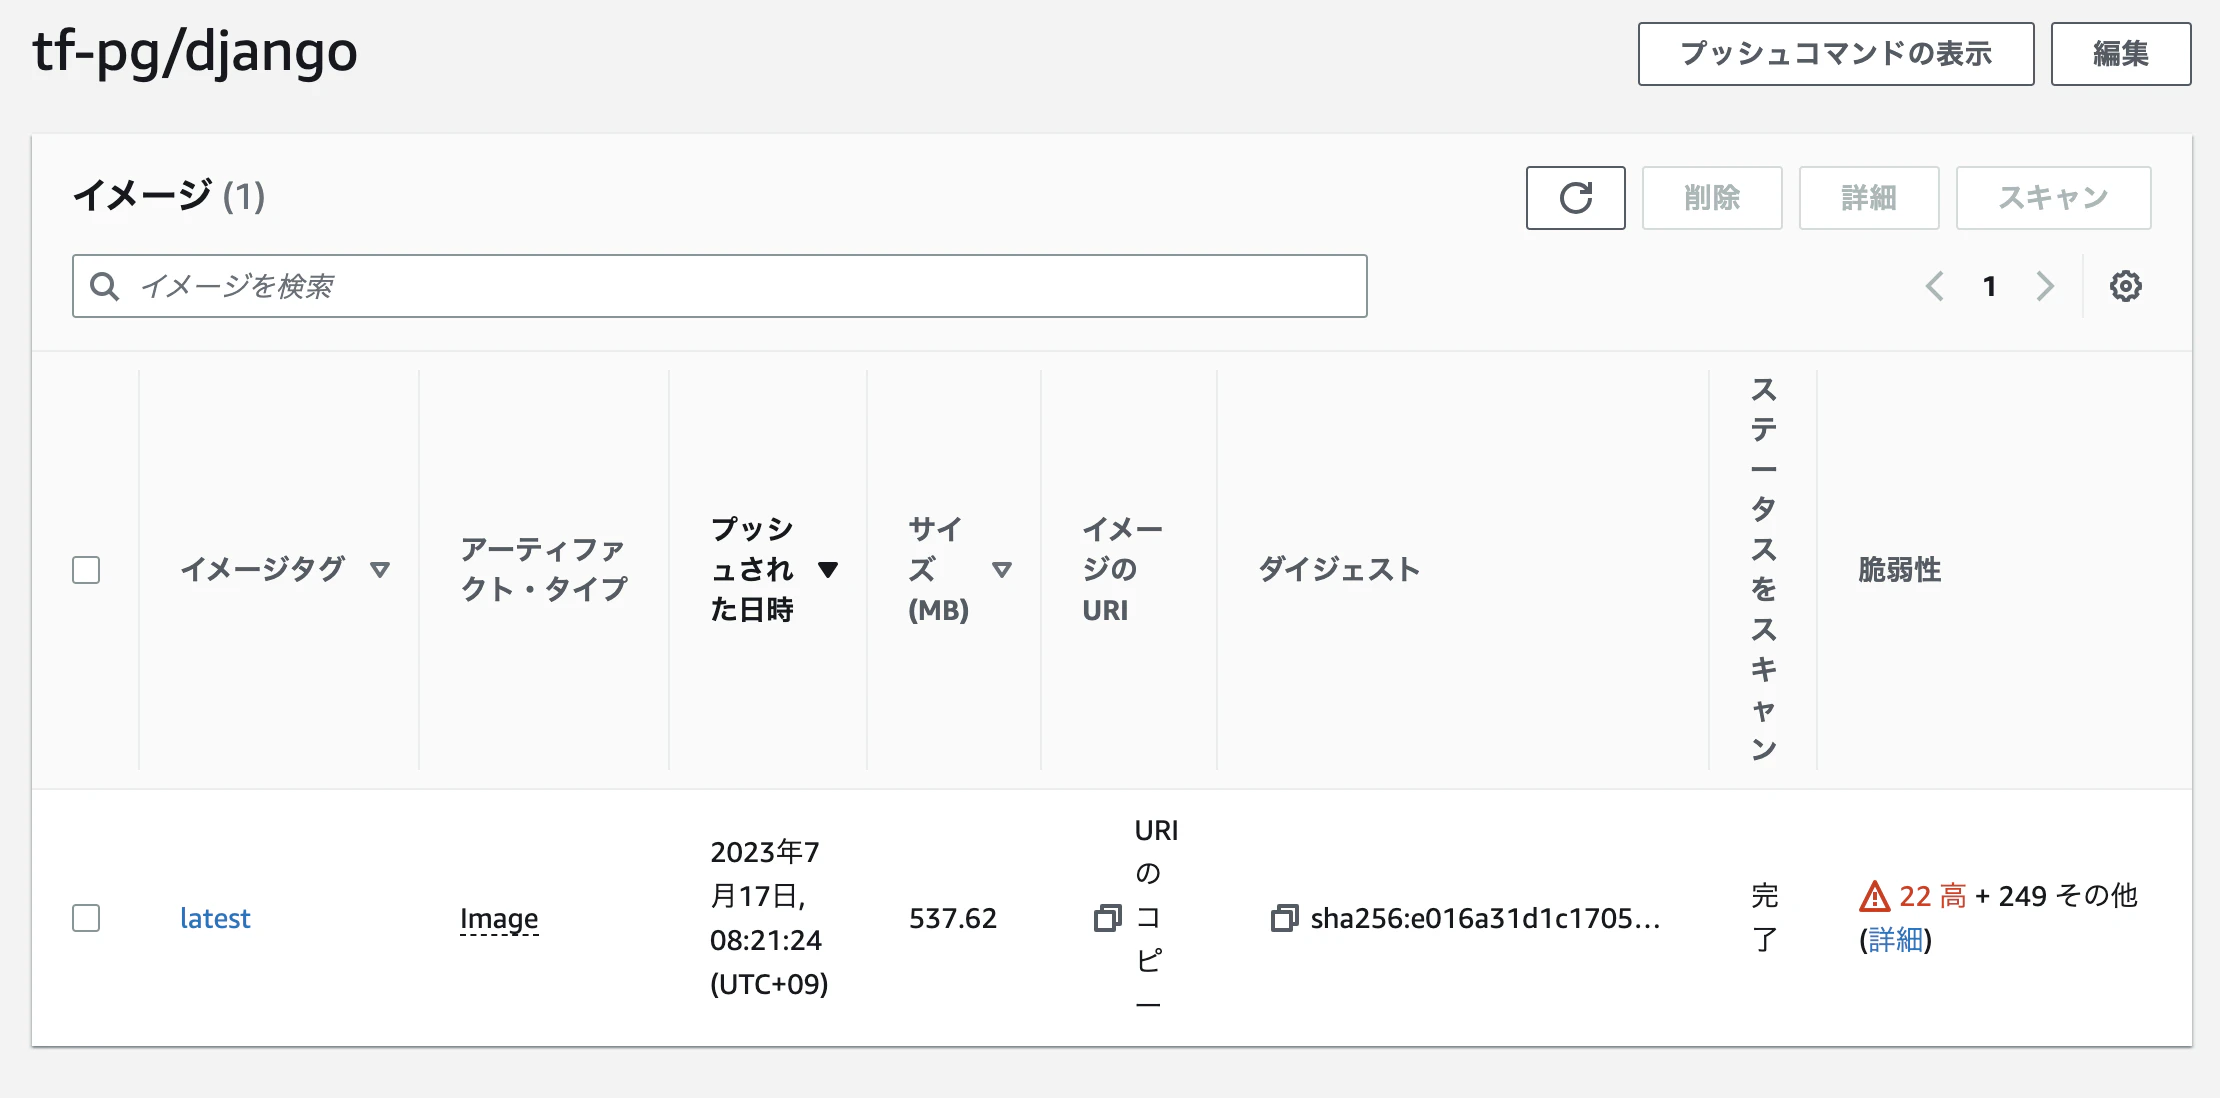Click the ステータスをスキャン column header
This screenshot has height=1098, width=2220.
point(1763,570)
